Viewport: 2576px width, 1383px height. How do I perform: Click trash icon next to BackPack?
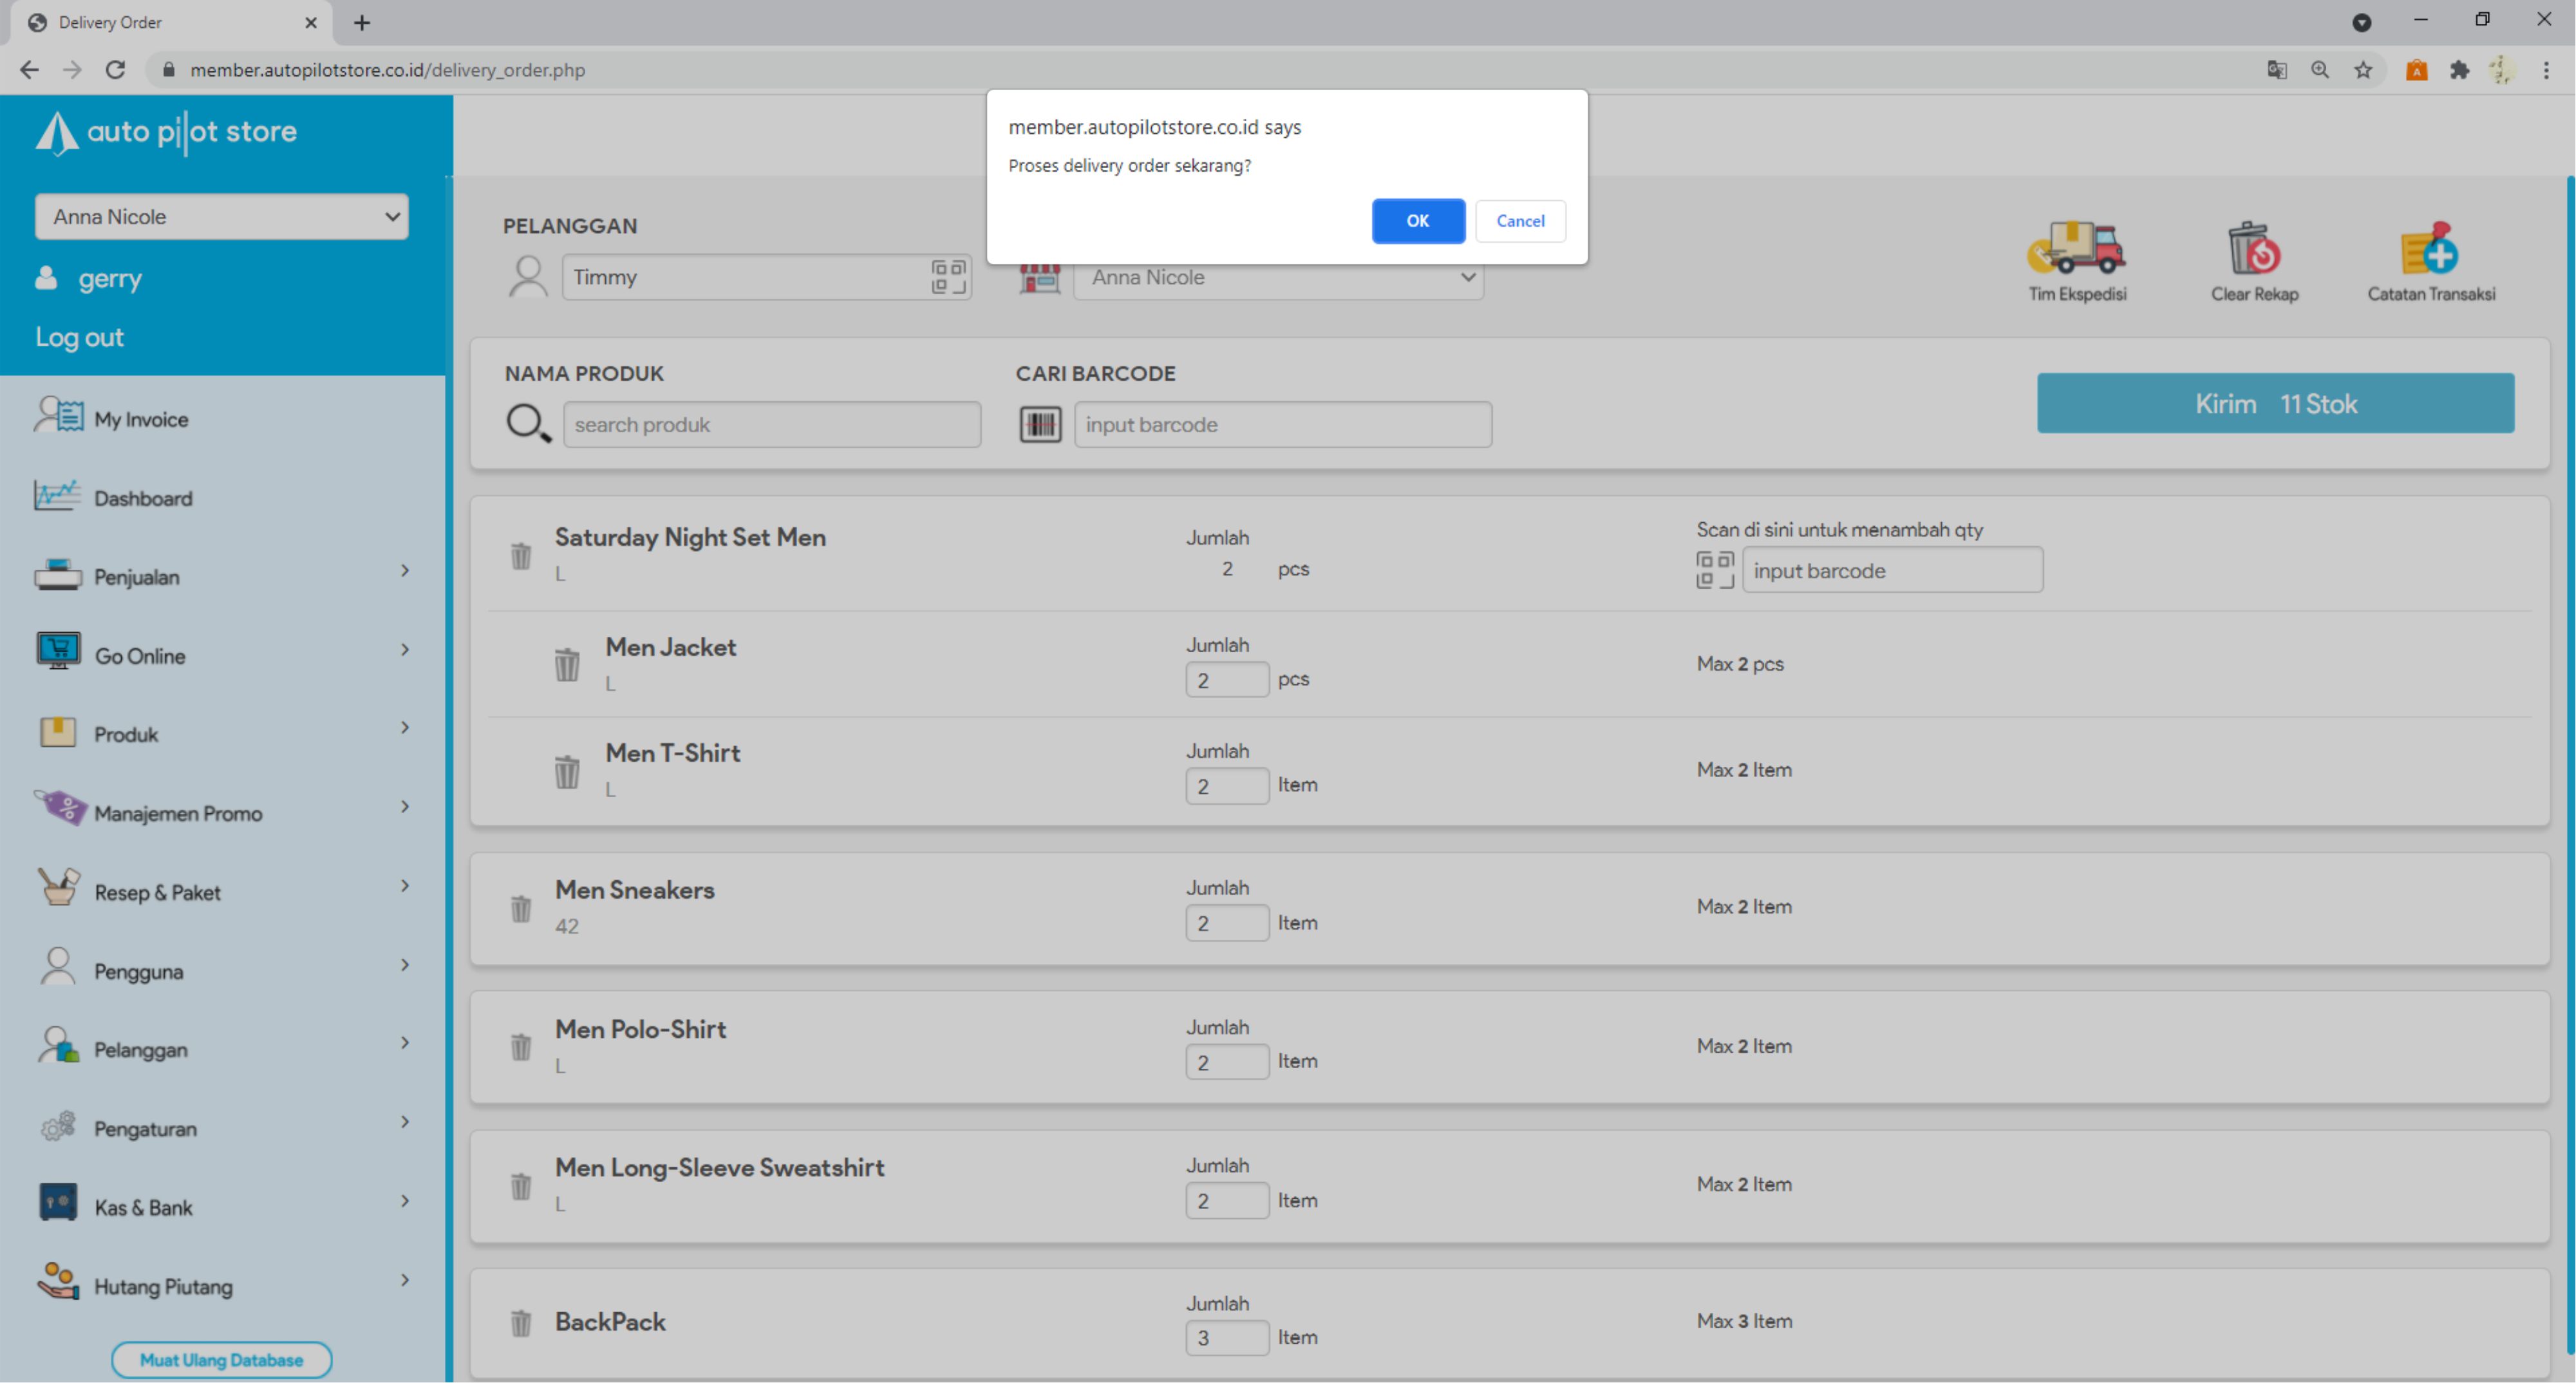[x=521, y=1323]
